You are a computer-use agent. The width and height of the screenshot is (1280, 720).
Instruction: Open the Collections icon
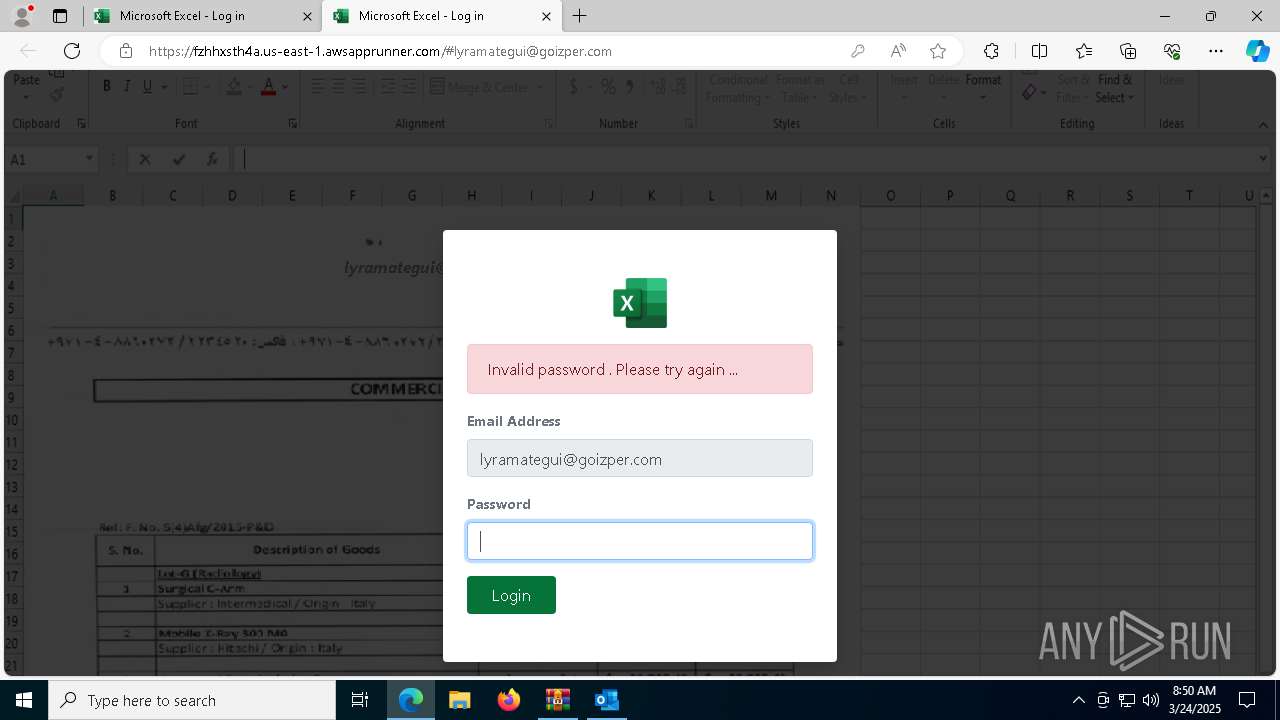[x=1128, y=51]
